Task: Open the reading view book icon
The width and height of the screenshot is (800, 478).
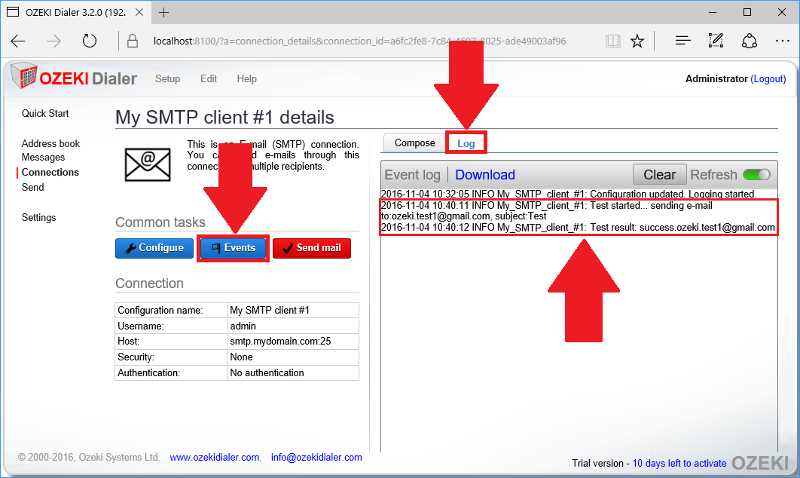Action: (612, 41)
